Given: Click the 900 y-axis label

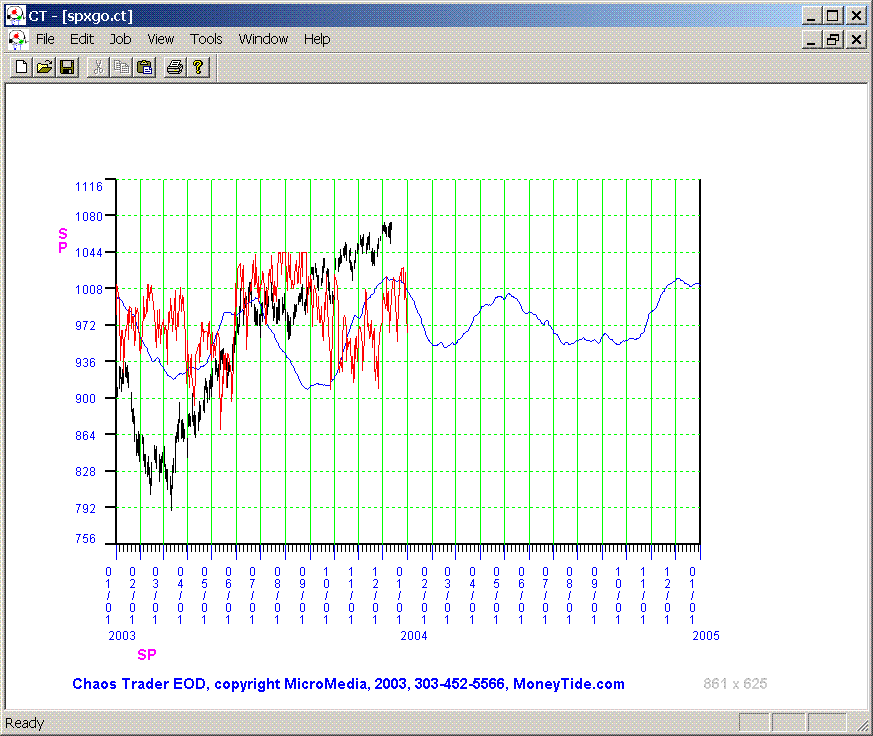Looking at the screenshot, I should pyautogui.click(x=86, y=399).
